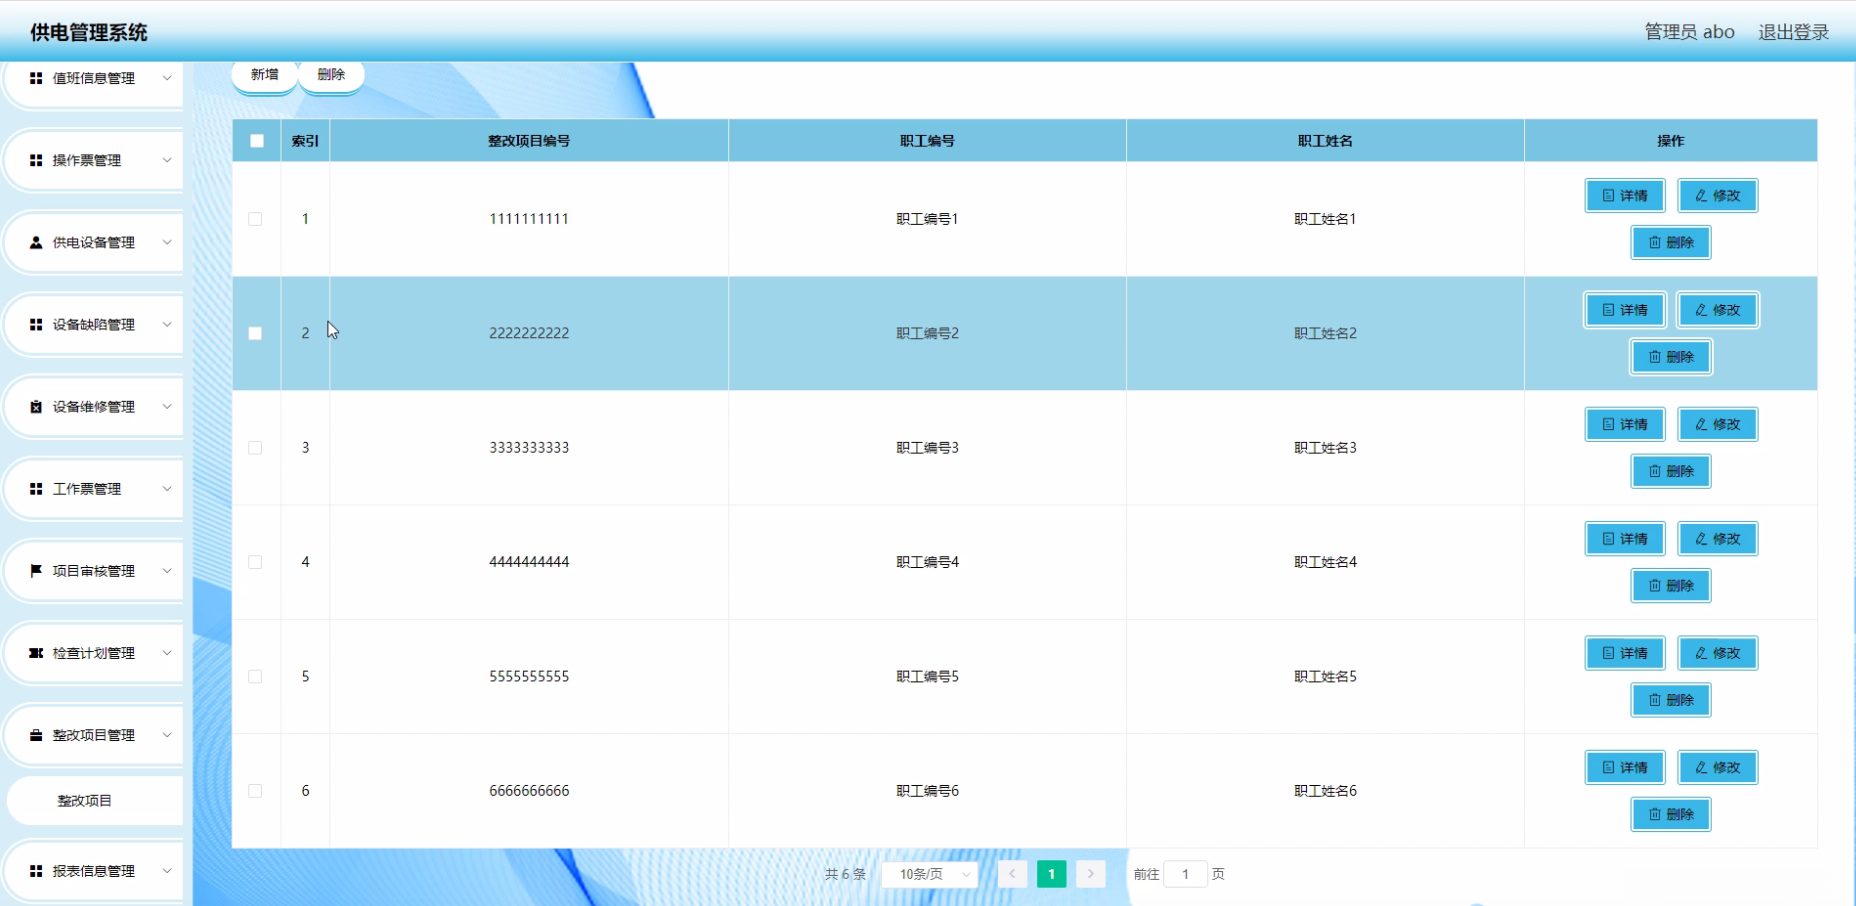Click 删除 for row 1111111111

tap(1671, 243)
